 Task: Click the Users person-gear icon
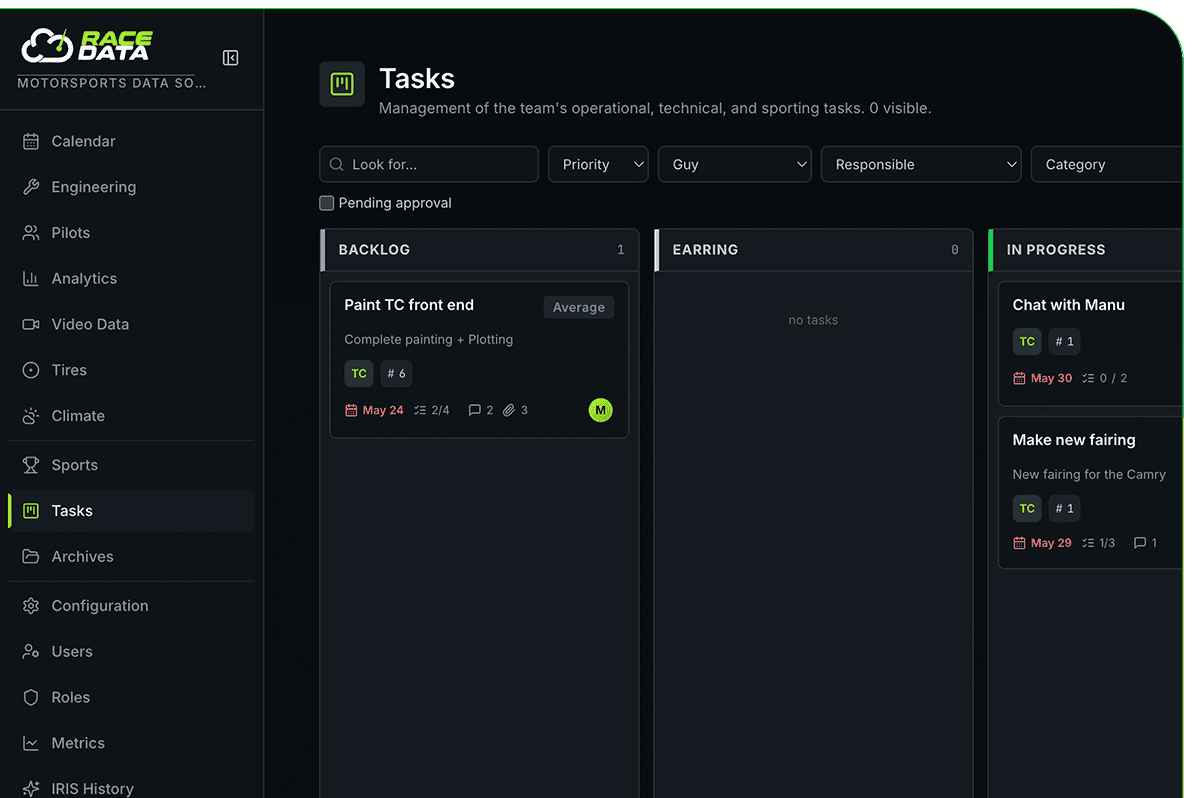point(30,652)
